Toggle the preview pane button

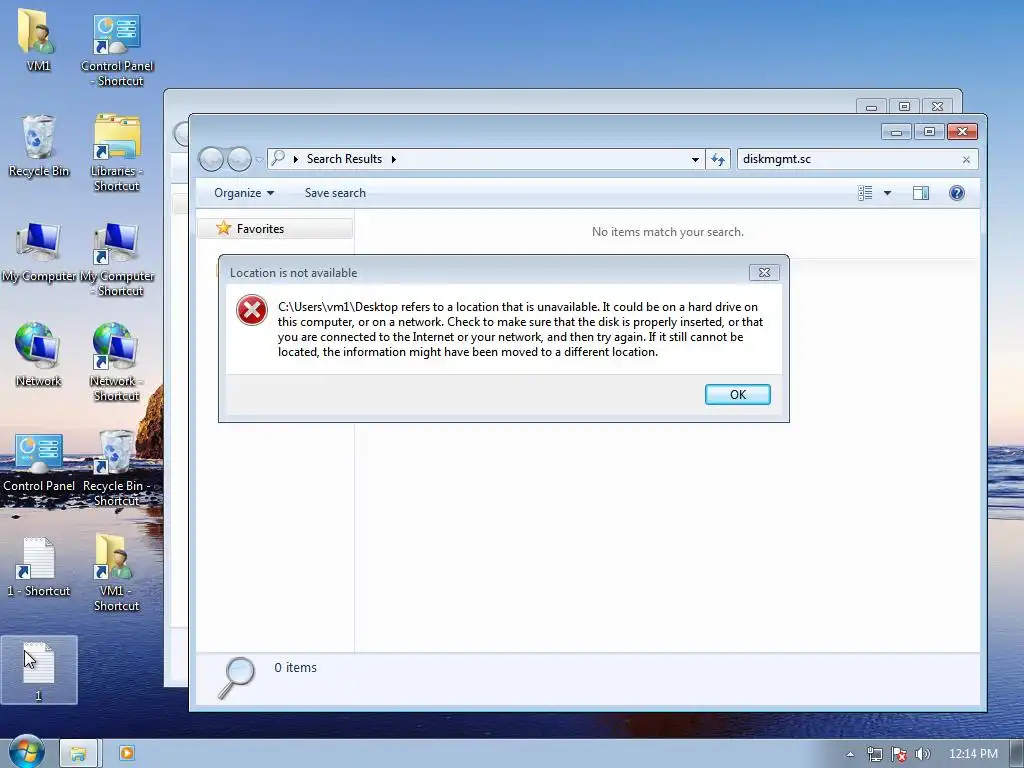(921, 193)
